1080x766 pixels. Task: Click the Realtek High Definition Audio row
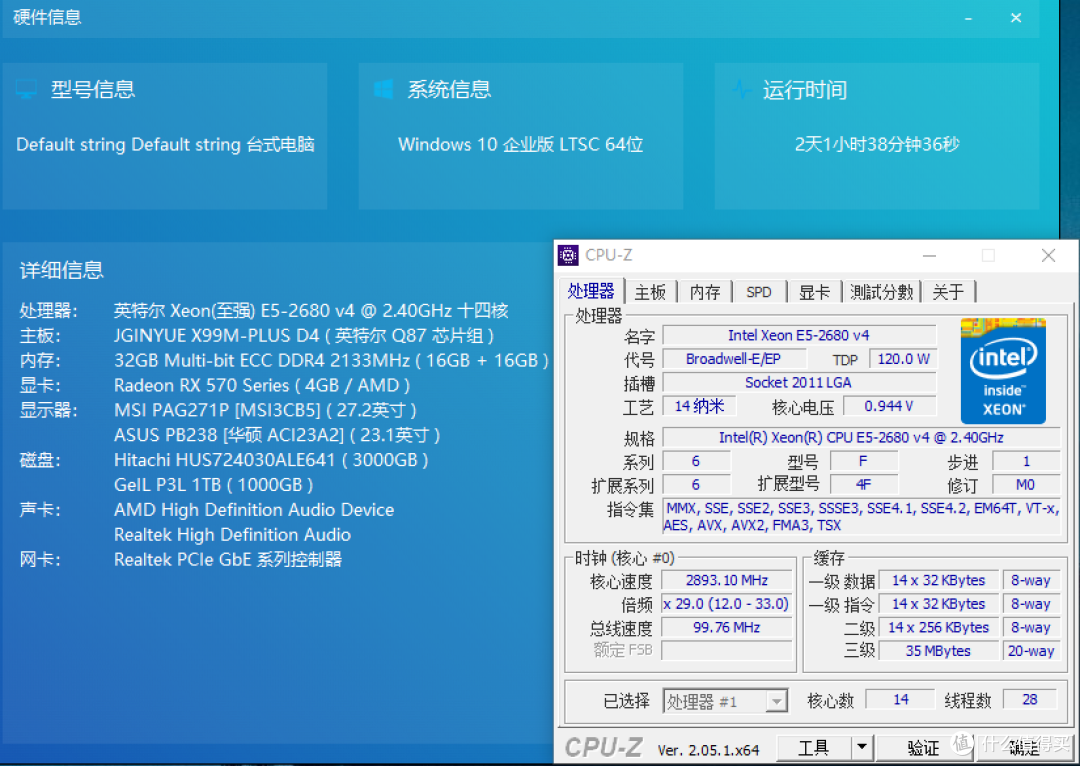point(232,535)
